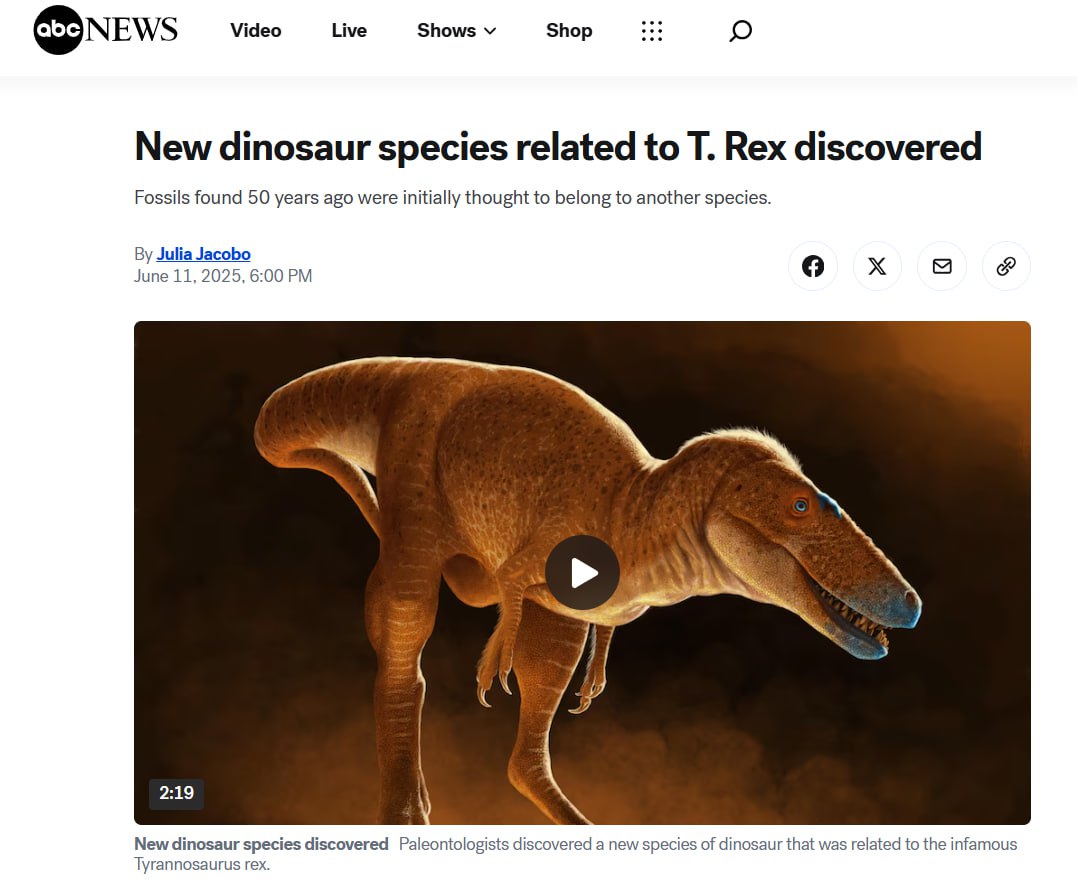Play the dinosaur video

[582, 573]
